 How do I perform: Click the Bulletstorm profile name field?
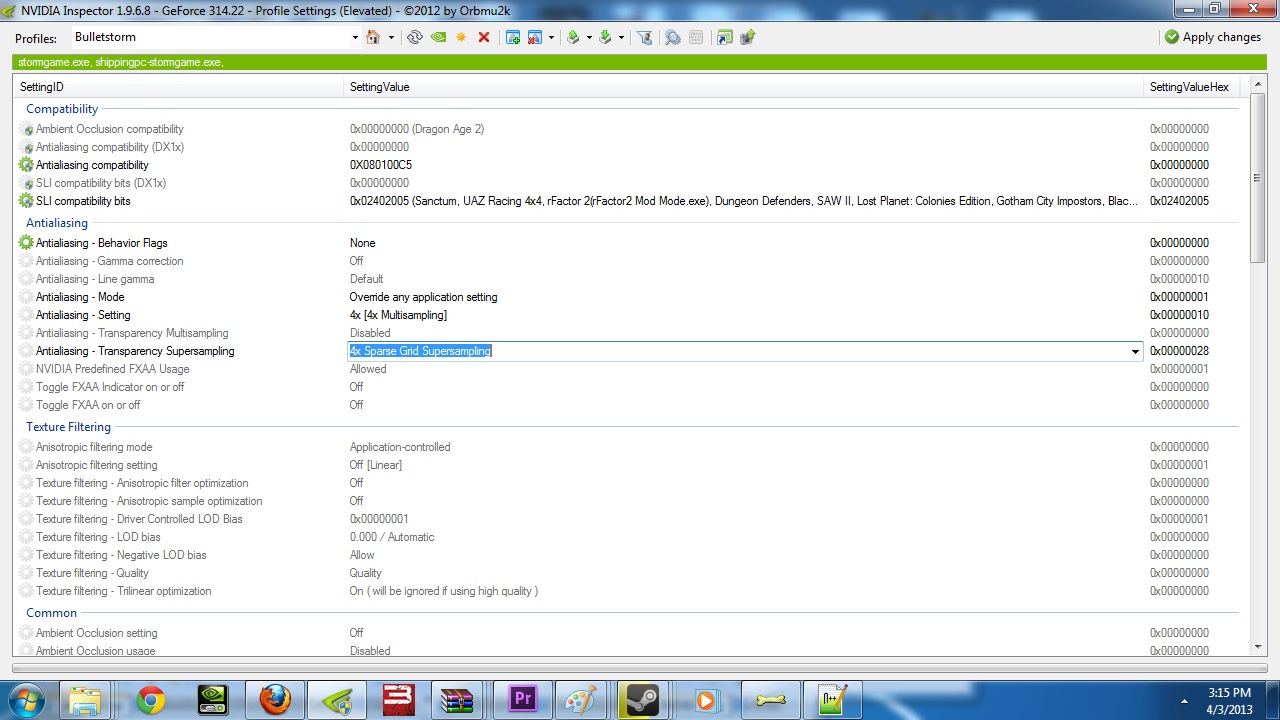211,38
